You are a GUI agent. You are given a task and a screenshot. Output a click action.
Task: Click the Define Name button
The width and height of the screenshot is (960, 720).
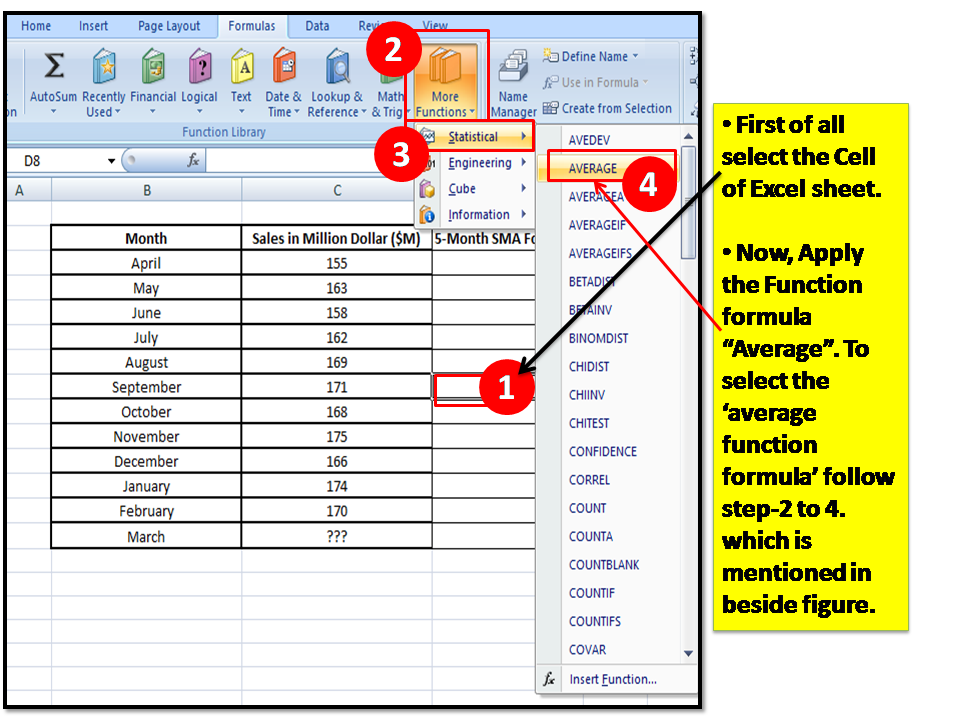pyautogui.click(x=591, y=56)
